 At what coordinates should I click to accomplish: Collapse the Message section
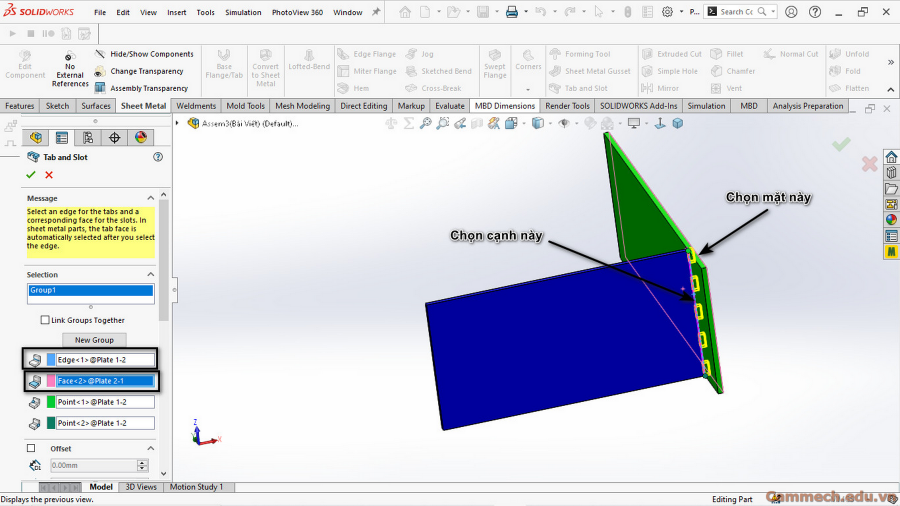pyautogui.click(x=150, y=198)
